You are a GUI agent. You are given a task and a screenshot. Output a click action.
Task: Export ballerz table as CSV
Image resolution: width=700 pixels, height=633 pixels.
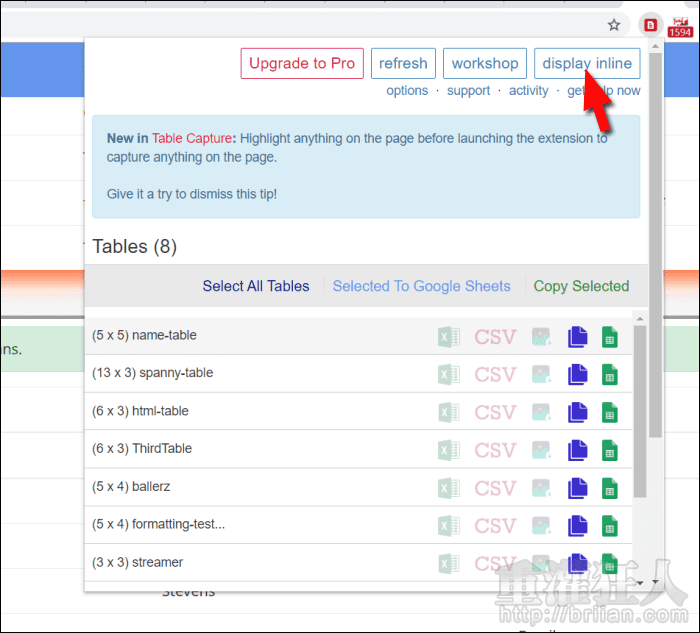click(x=495, y=488)
